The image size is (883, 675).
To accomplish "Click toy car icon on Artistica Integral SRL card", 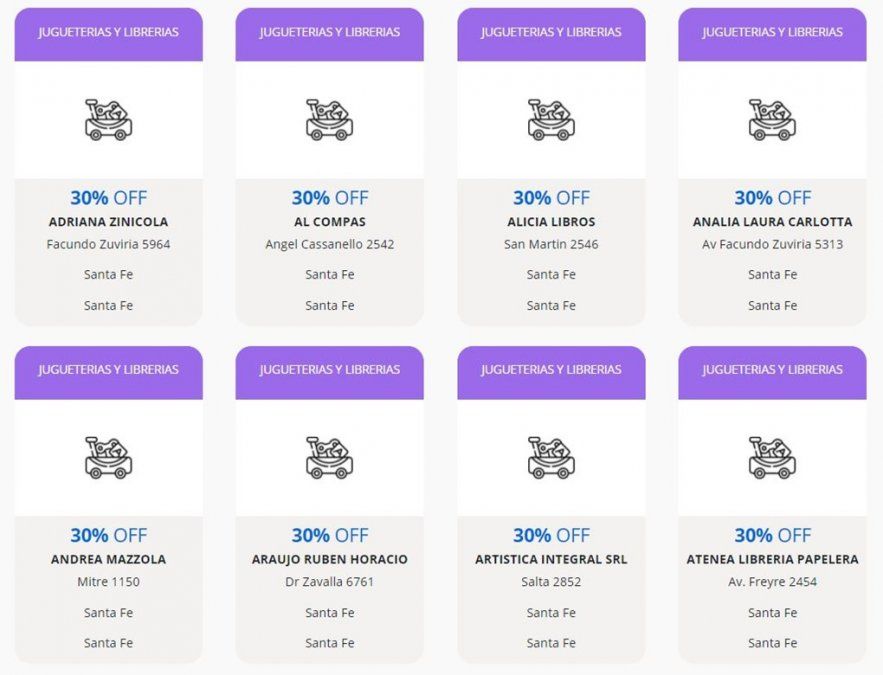I will coord(551,458).
